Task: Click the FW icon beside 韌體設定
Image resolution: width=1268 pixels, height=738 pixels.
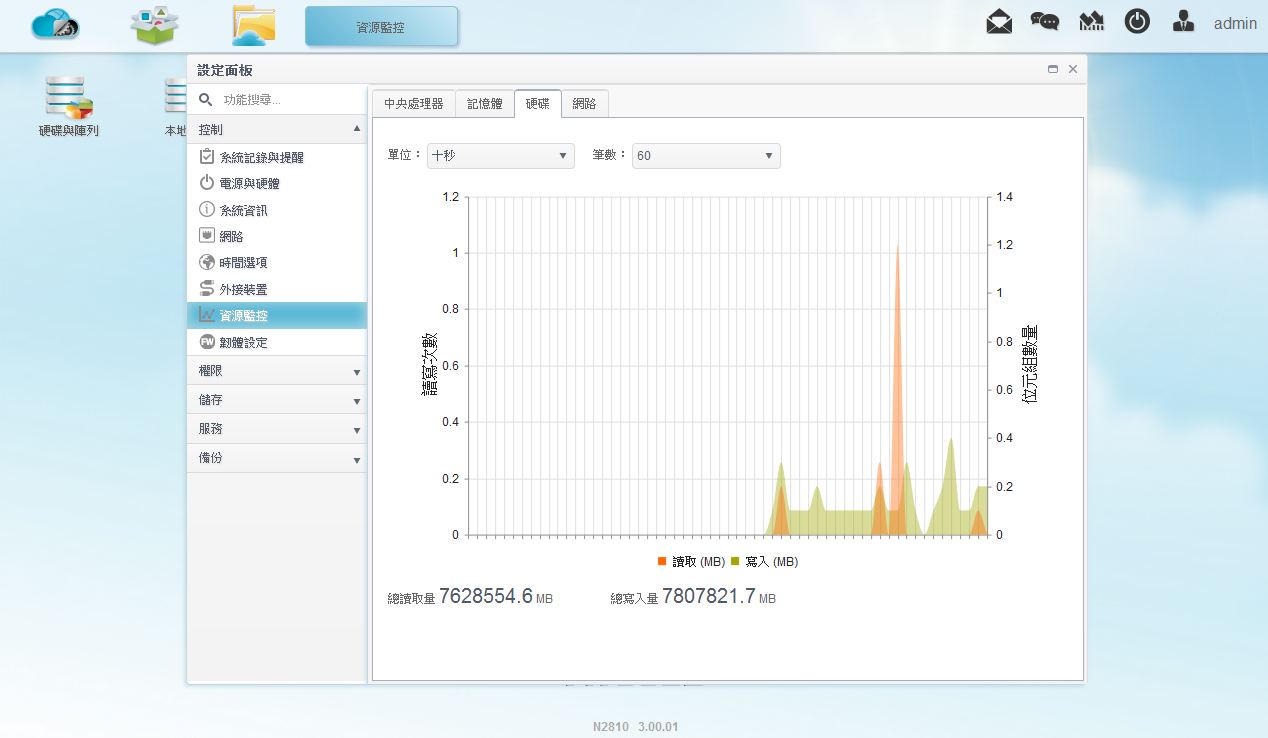Action: click(x=207, y=341)
